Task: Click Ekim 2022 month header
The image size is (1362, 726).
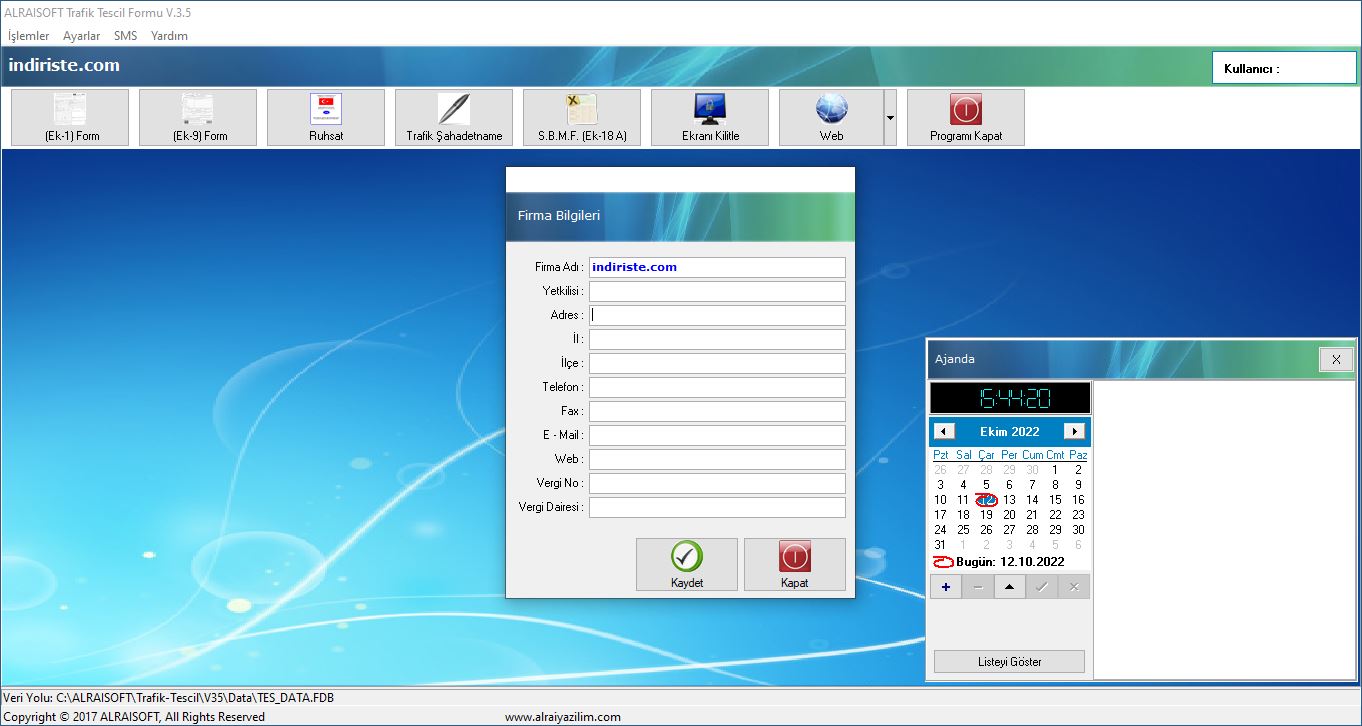Action: tap(1009, 432)
